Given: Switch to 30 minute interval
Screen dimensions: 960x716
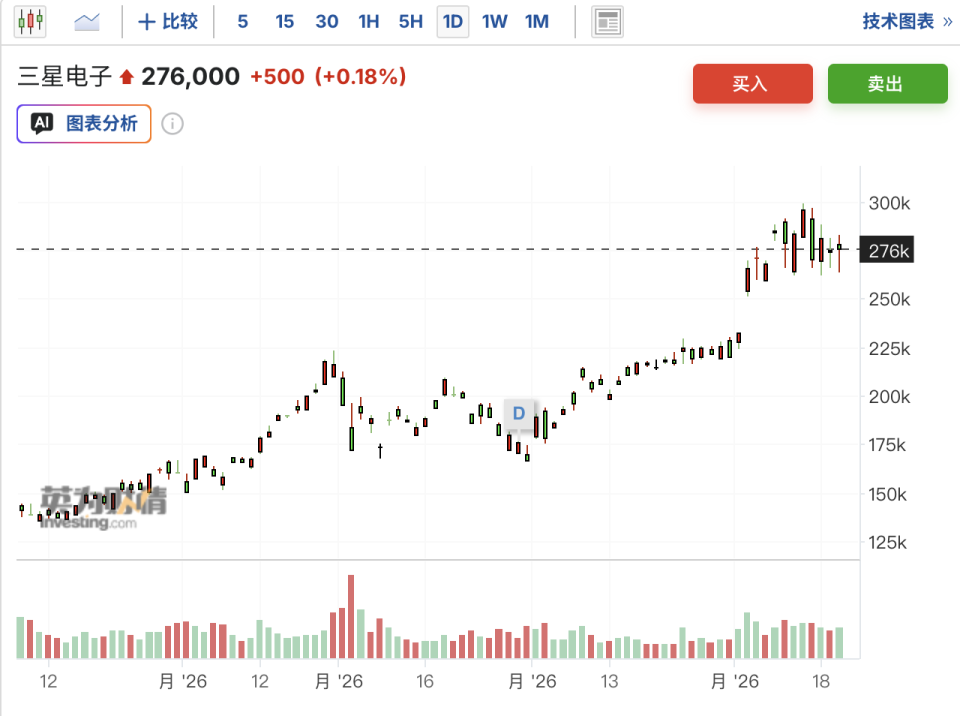Looking at the screenshot, I should [326, 21].
